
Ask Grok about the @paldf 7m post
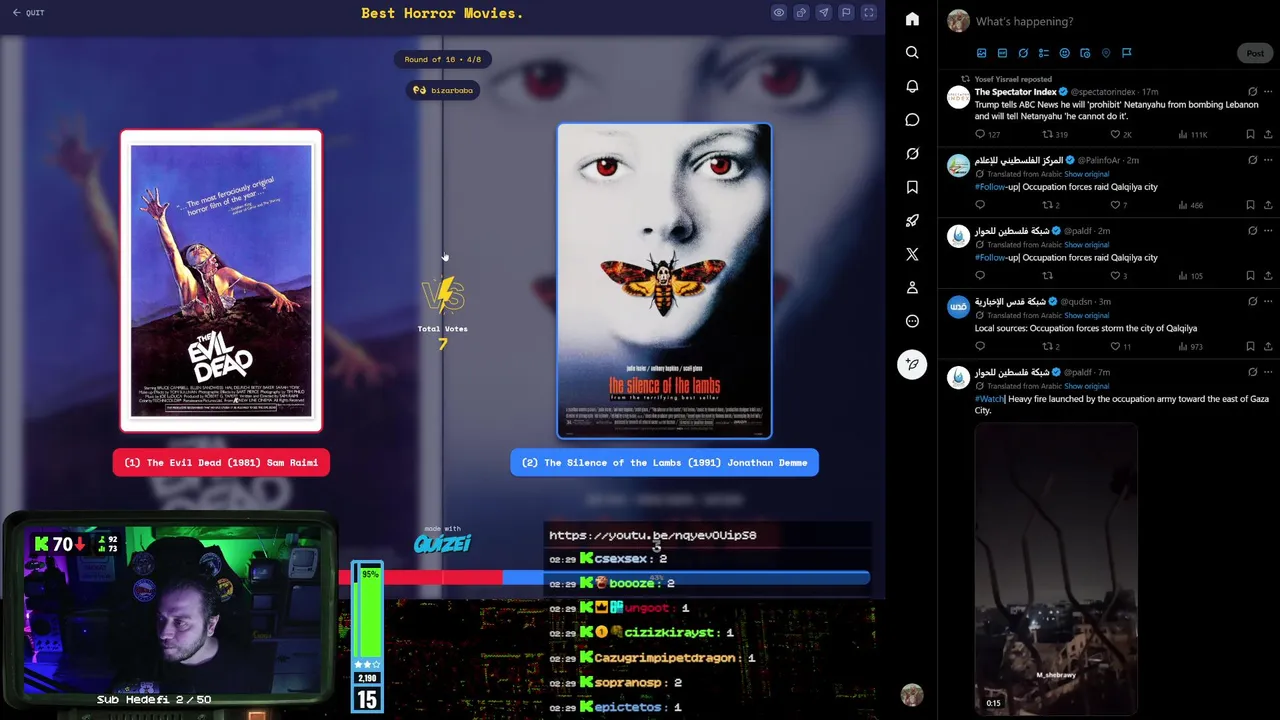1252,372
